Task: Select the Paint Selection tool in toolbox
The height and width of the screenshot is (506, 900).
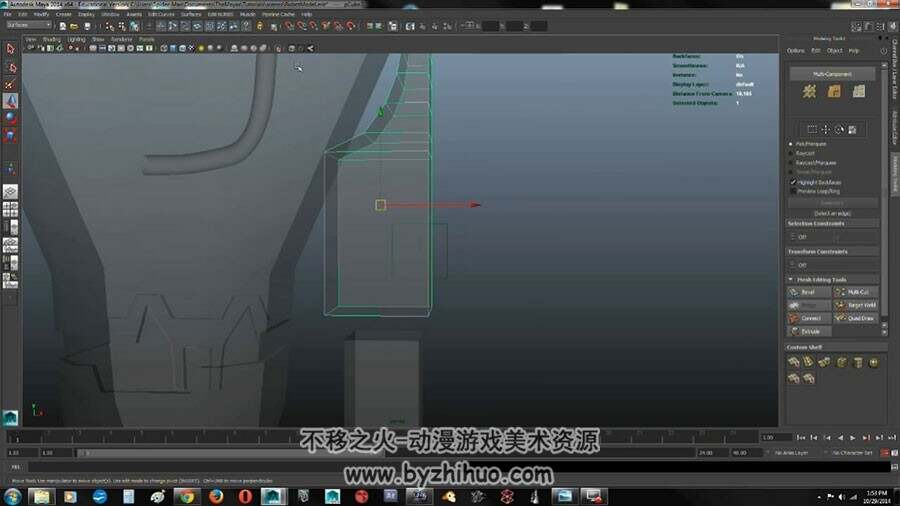Action: 10,84
